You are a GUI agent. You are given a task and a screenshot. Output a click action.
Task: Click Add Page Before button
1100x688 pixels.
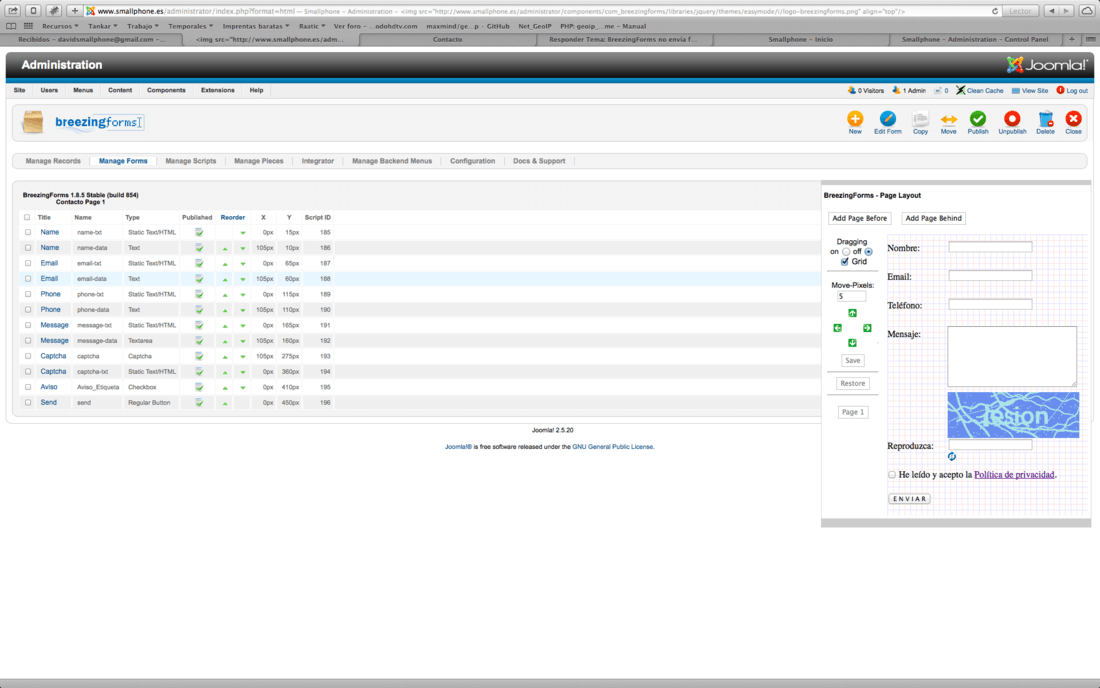point(859,218)
